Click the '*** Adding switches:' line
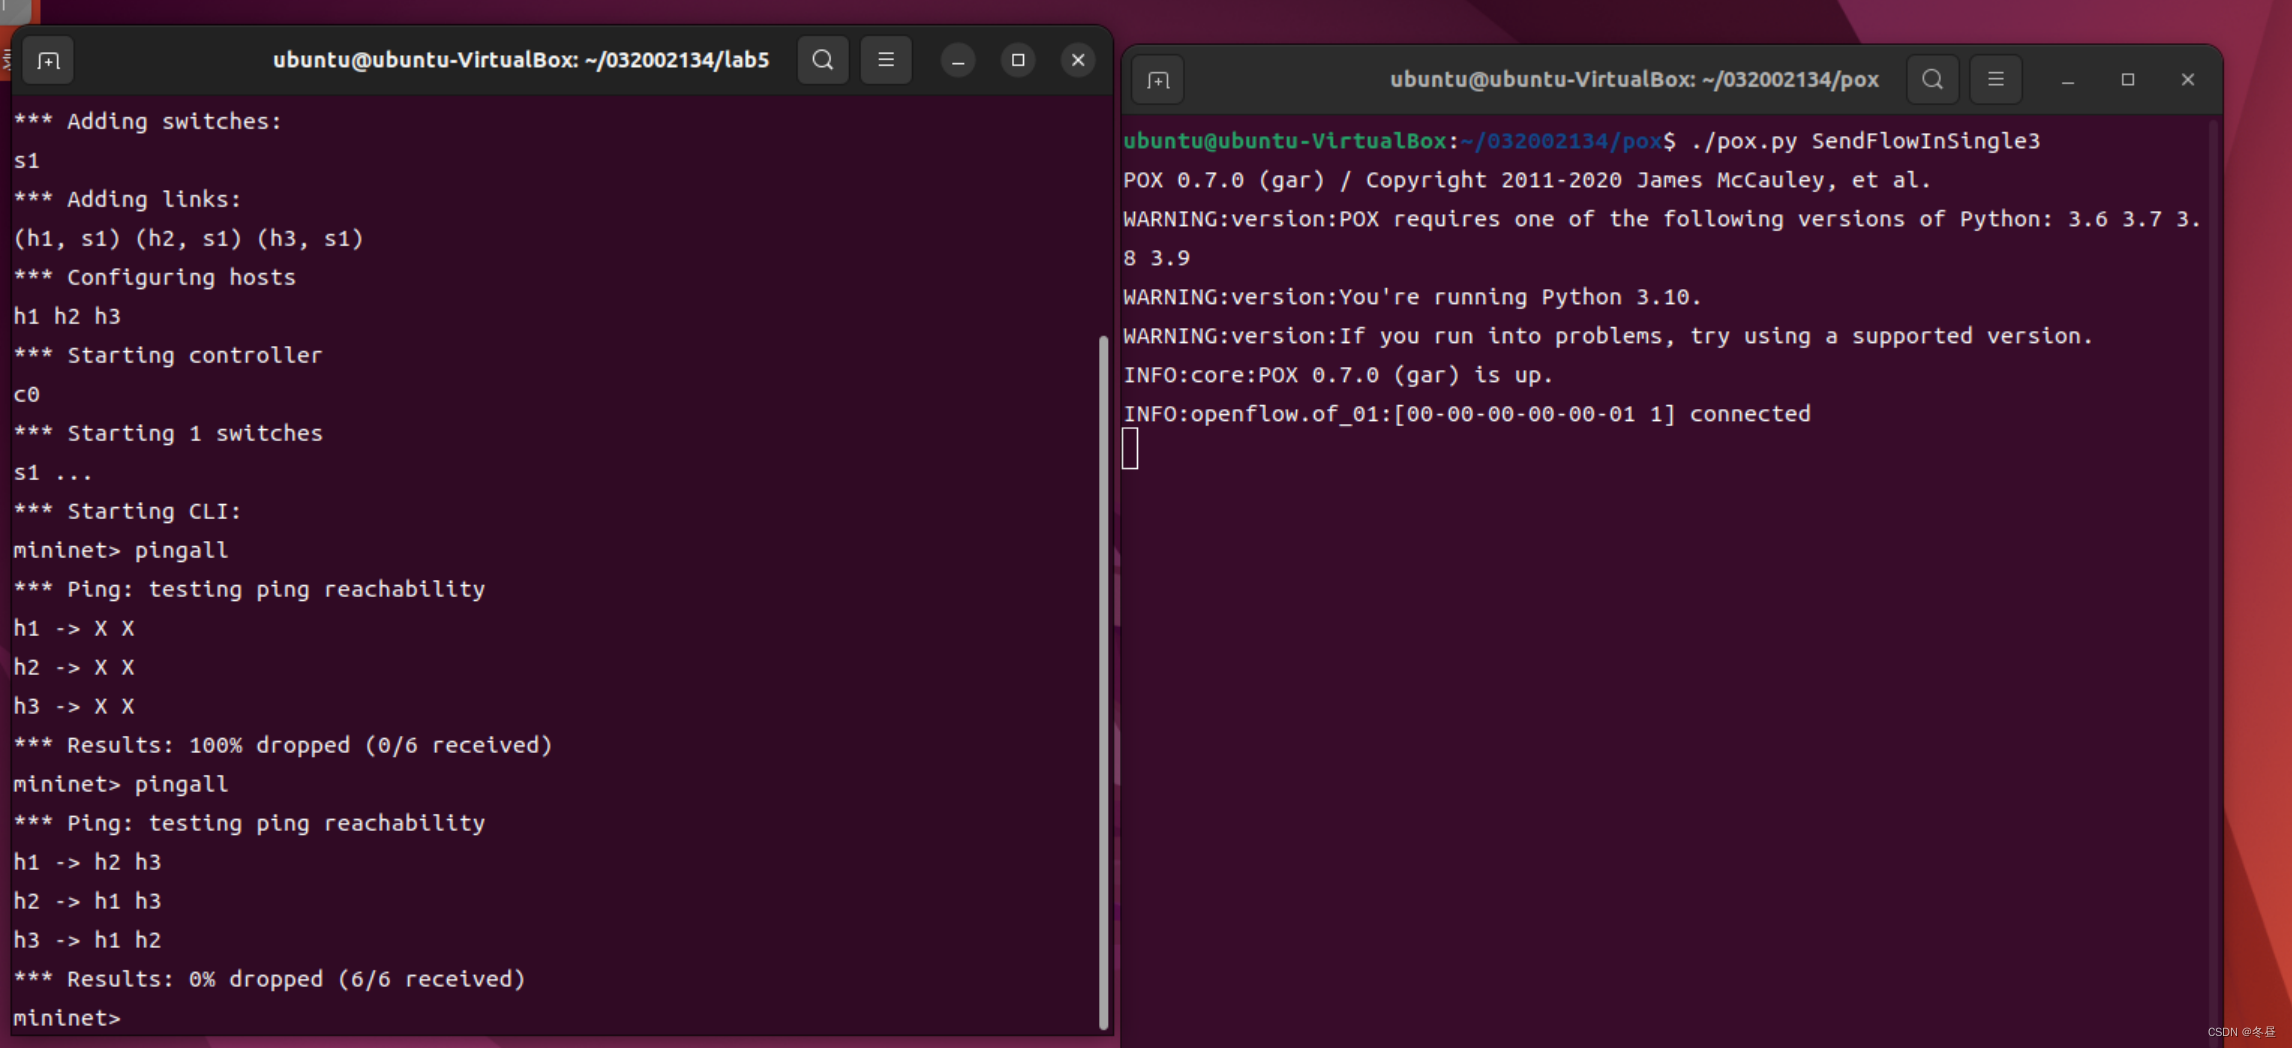2292x1048 pixels. [148, 121]
